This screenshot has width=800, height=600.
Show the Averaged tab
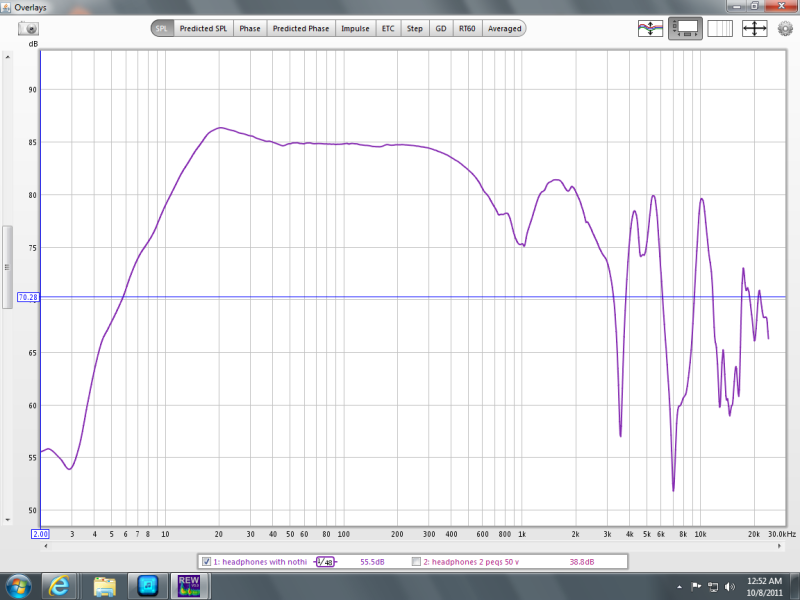coord(504,29)
